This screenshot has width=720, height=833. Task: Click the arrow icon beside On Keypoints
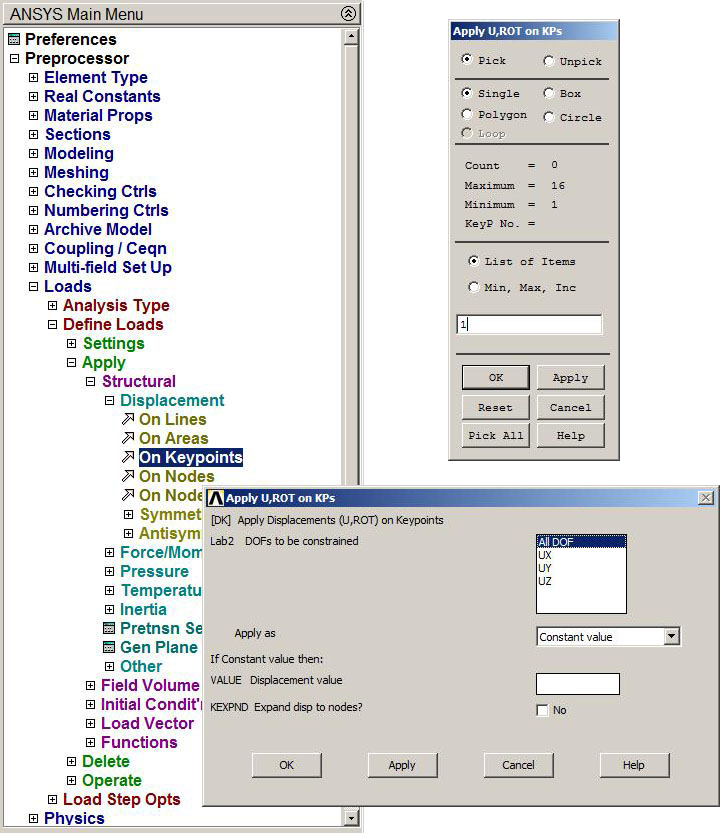coord(127,458)
